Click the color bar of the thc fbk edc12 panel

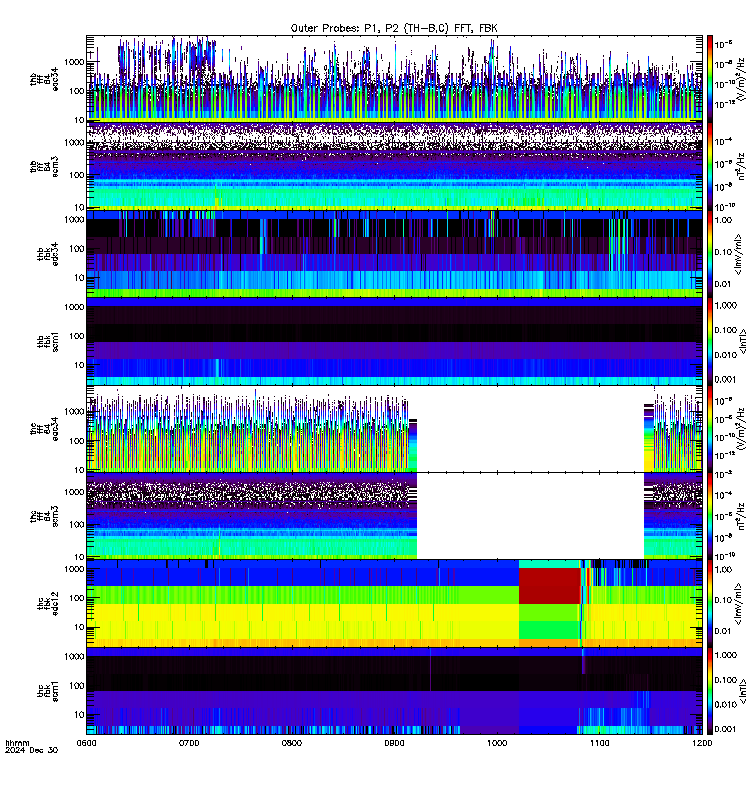(709, 604)
